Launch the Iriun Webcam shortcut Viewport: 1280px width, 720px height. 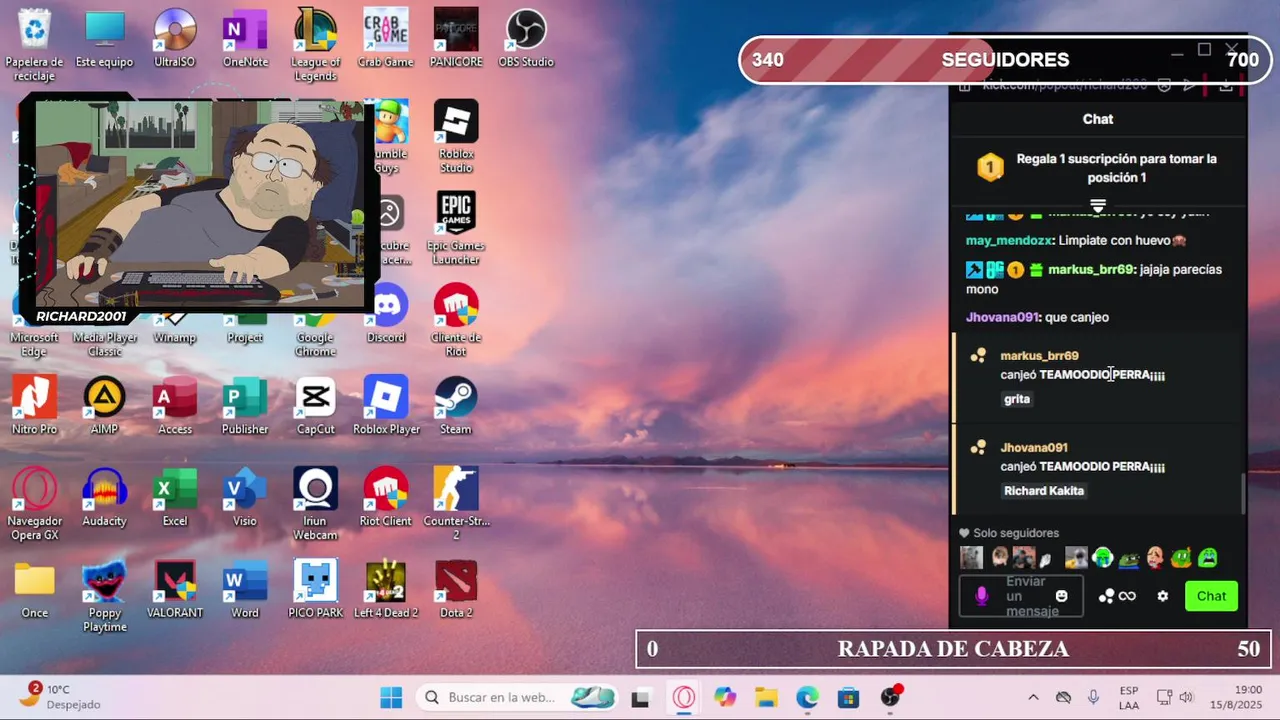(315, 505)
